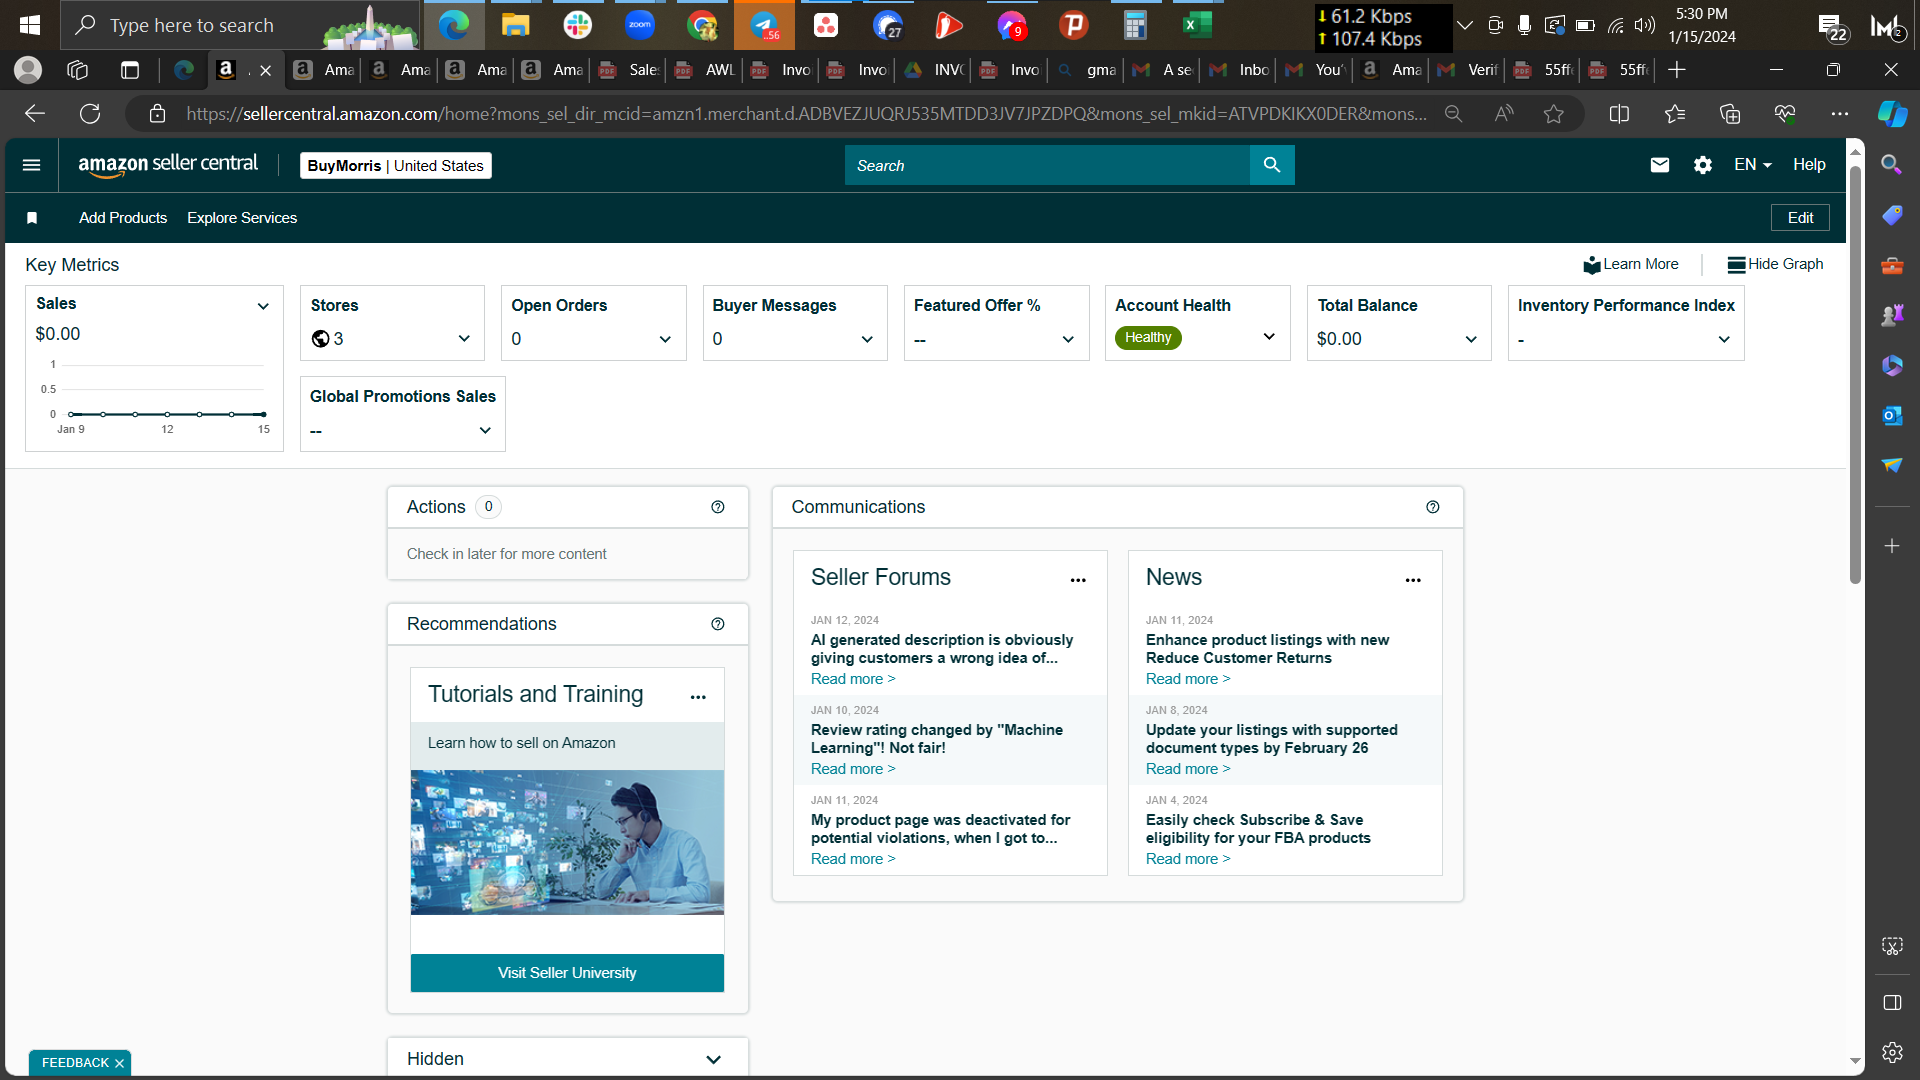The width and height of the screenshot is (1920, 1080).
Task: Open Zoom from the taskbar
Action: [x=640, y=25]
